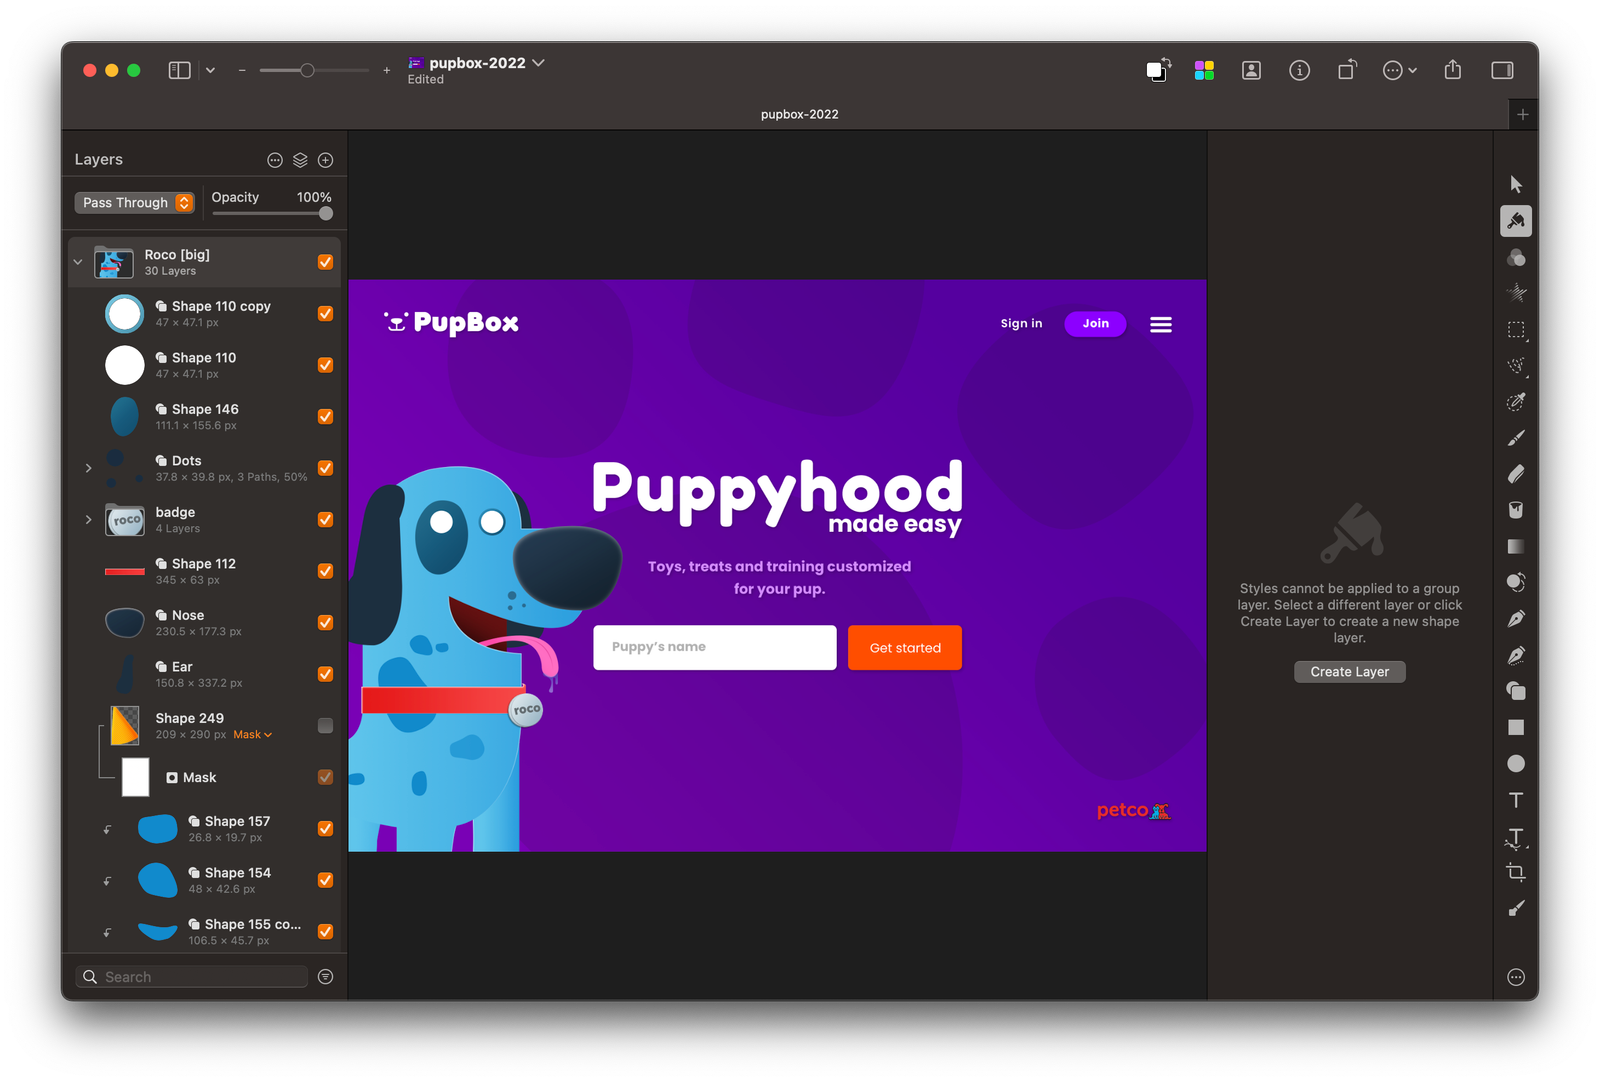Screen dimensions: 1600x1082
Task: Click the layer Search field
Action: coord(200,977)
